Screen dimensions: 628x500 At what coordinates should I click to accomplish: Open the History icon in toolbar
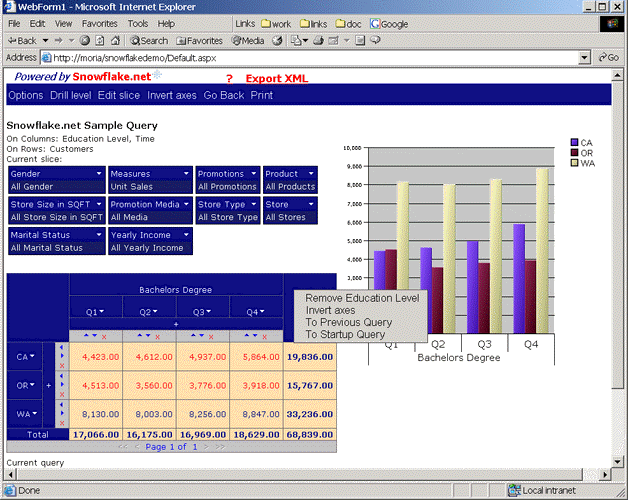(277, 40)
